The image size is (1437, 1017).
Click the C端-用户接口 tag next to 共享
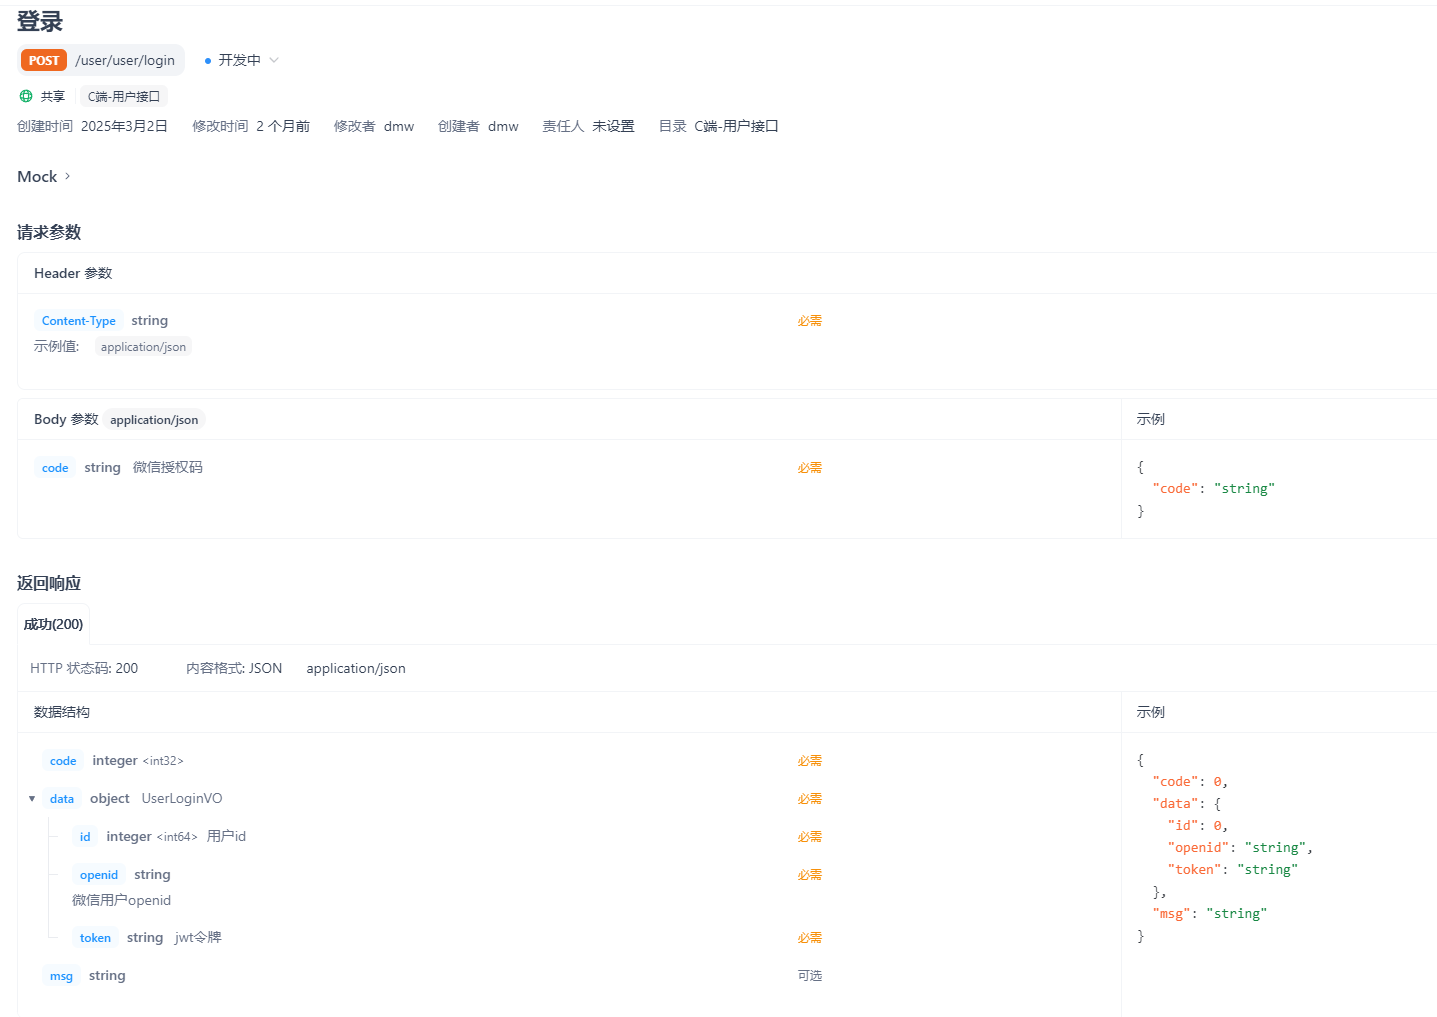pyautogui.click(x=124, y=97)
